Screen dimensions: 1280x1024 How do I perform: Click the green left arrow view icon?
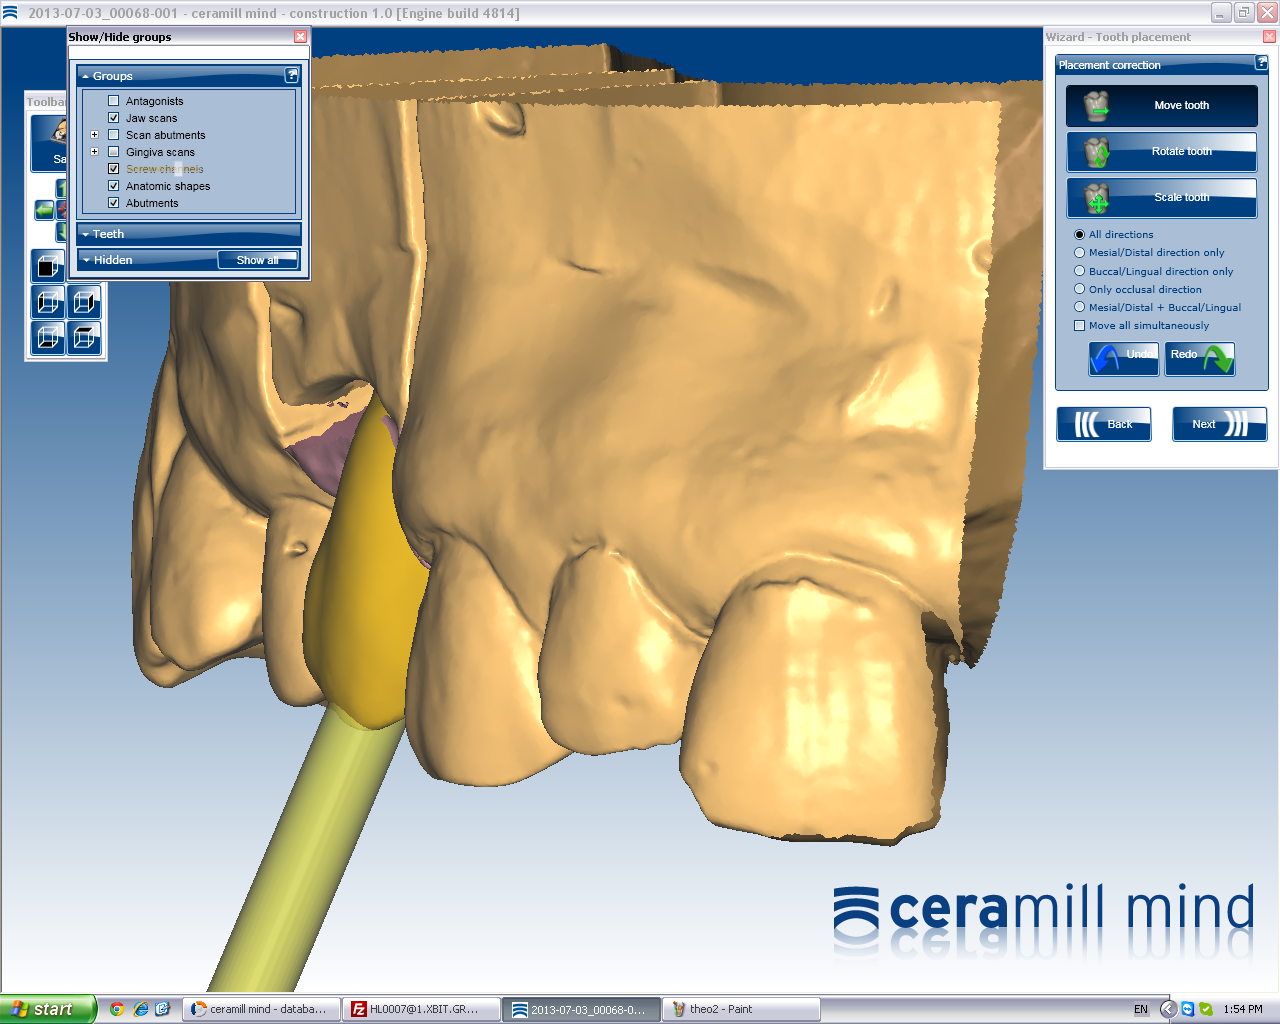[x=44, y=210]
